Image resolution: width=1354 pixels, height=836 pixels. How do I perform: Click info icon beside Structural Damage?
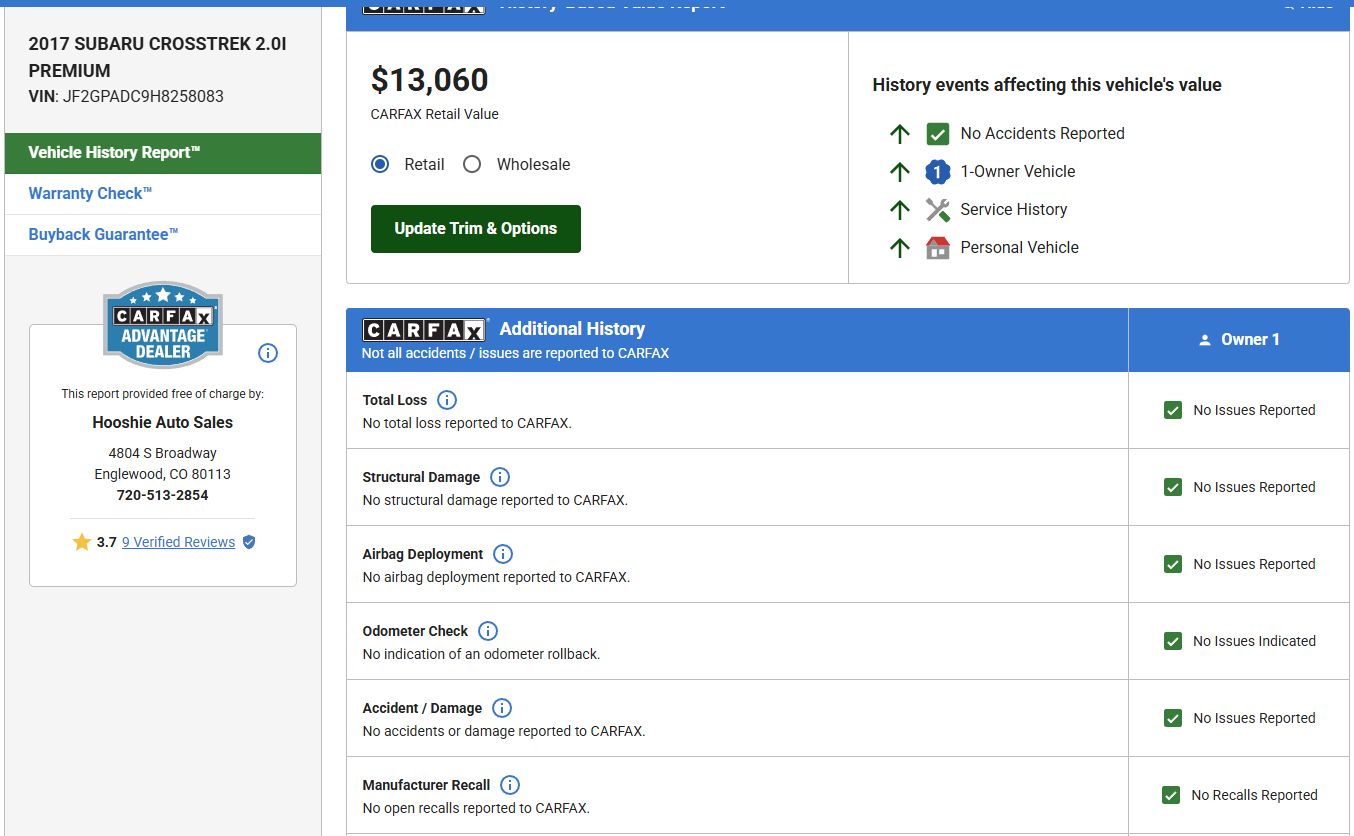click(500, 477)
